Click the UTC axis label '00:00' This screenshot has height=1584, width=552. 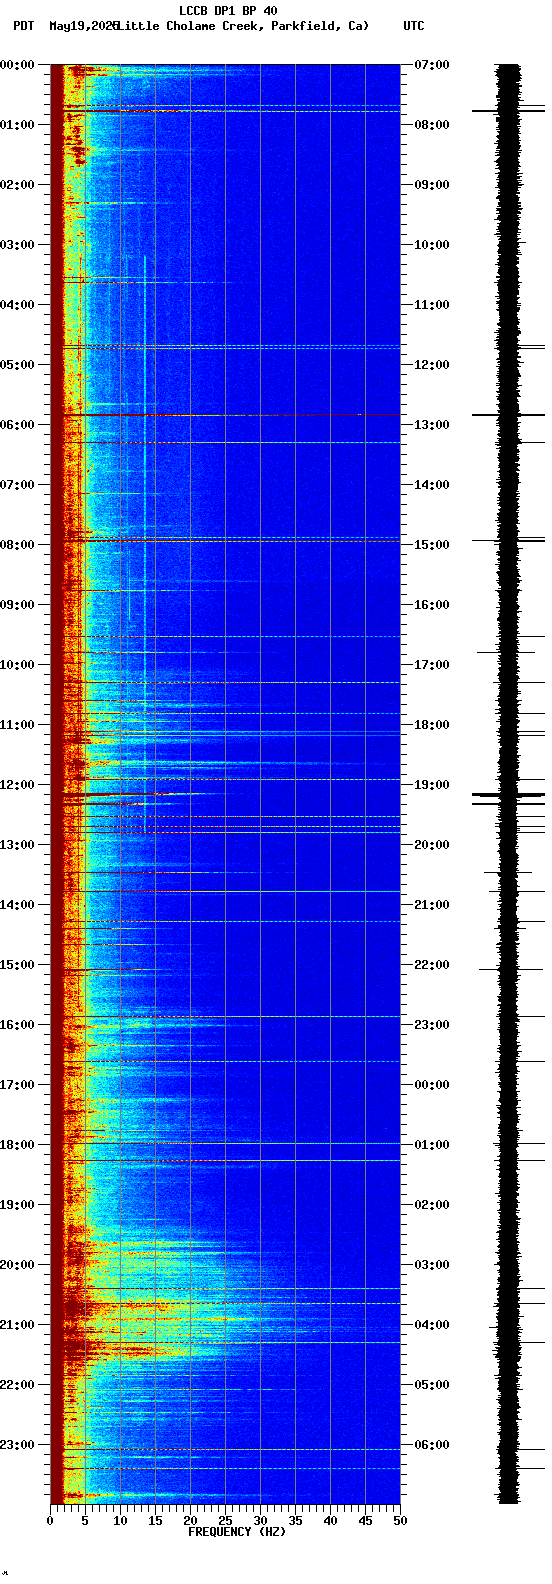tap(432, 1085)
